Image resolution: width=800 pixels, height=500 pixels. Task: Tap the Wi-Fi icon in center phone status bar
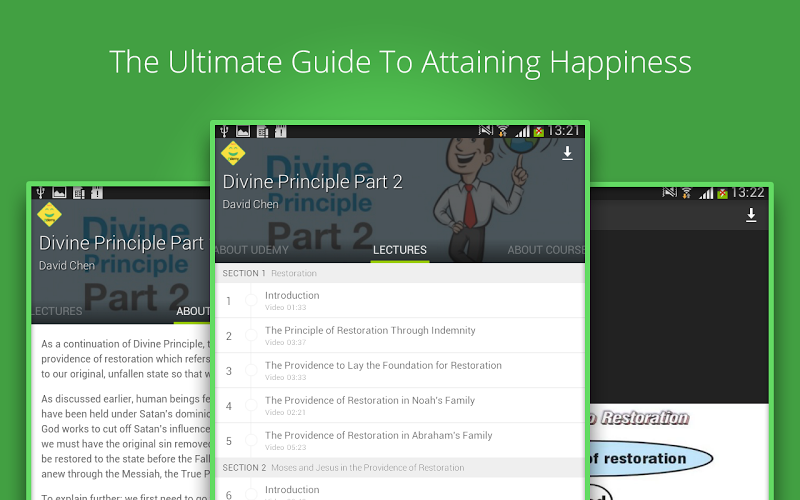click(x=503, y=132)
